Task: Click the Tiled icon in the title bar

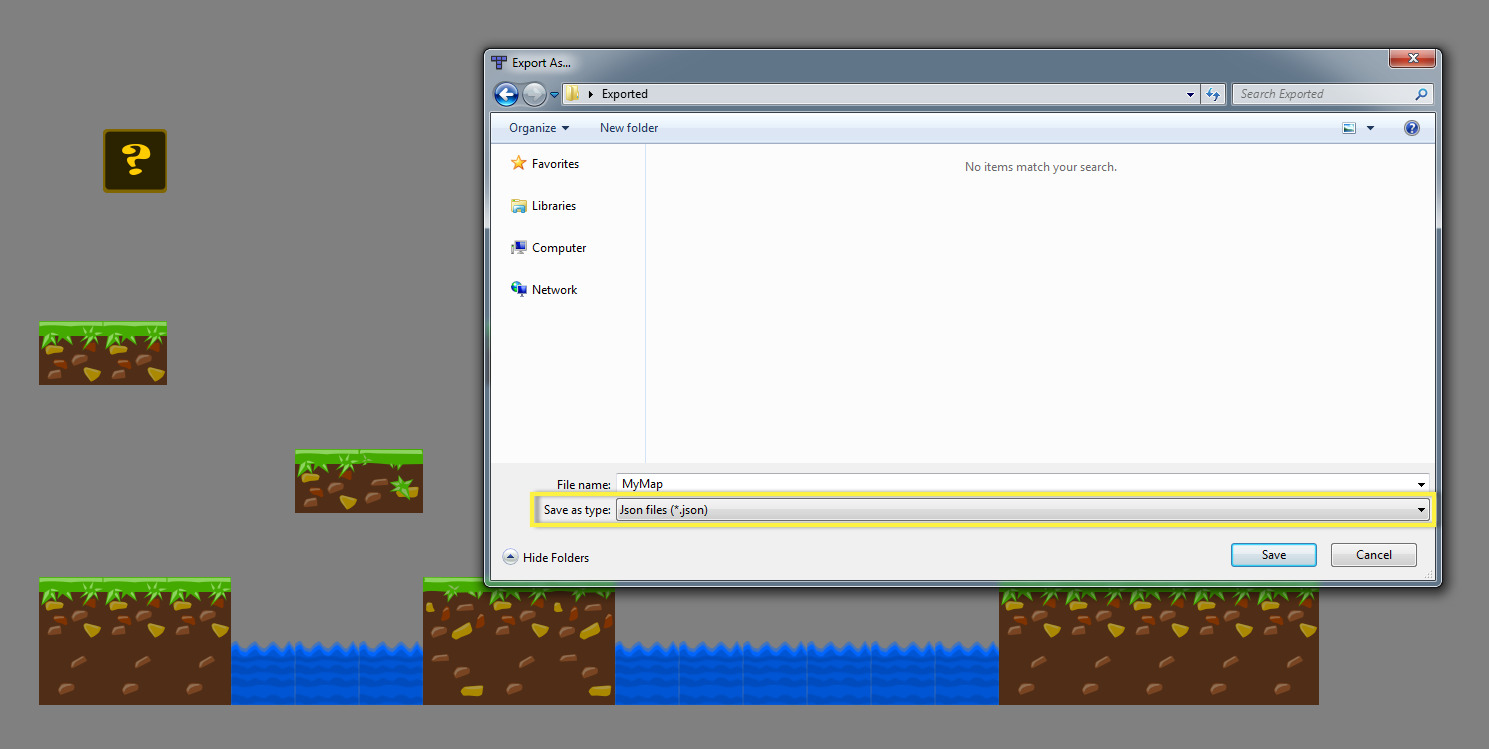Action: coord(498,61)
